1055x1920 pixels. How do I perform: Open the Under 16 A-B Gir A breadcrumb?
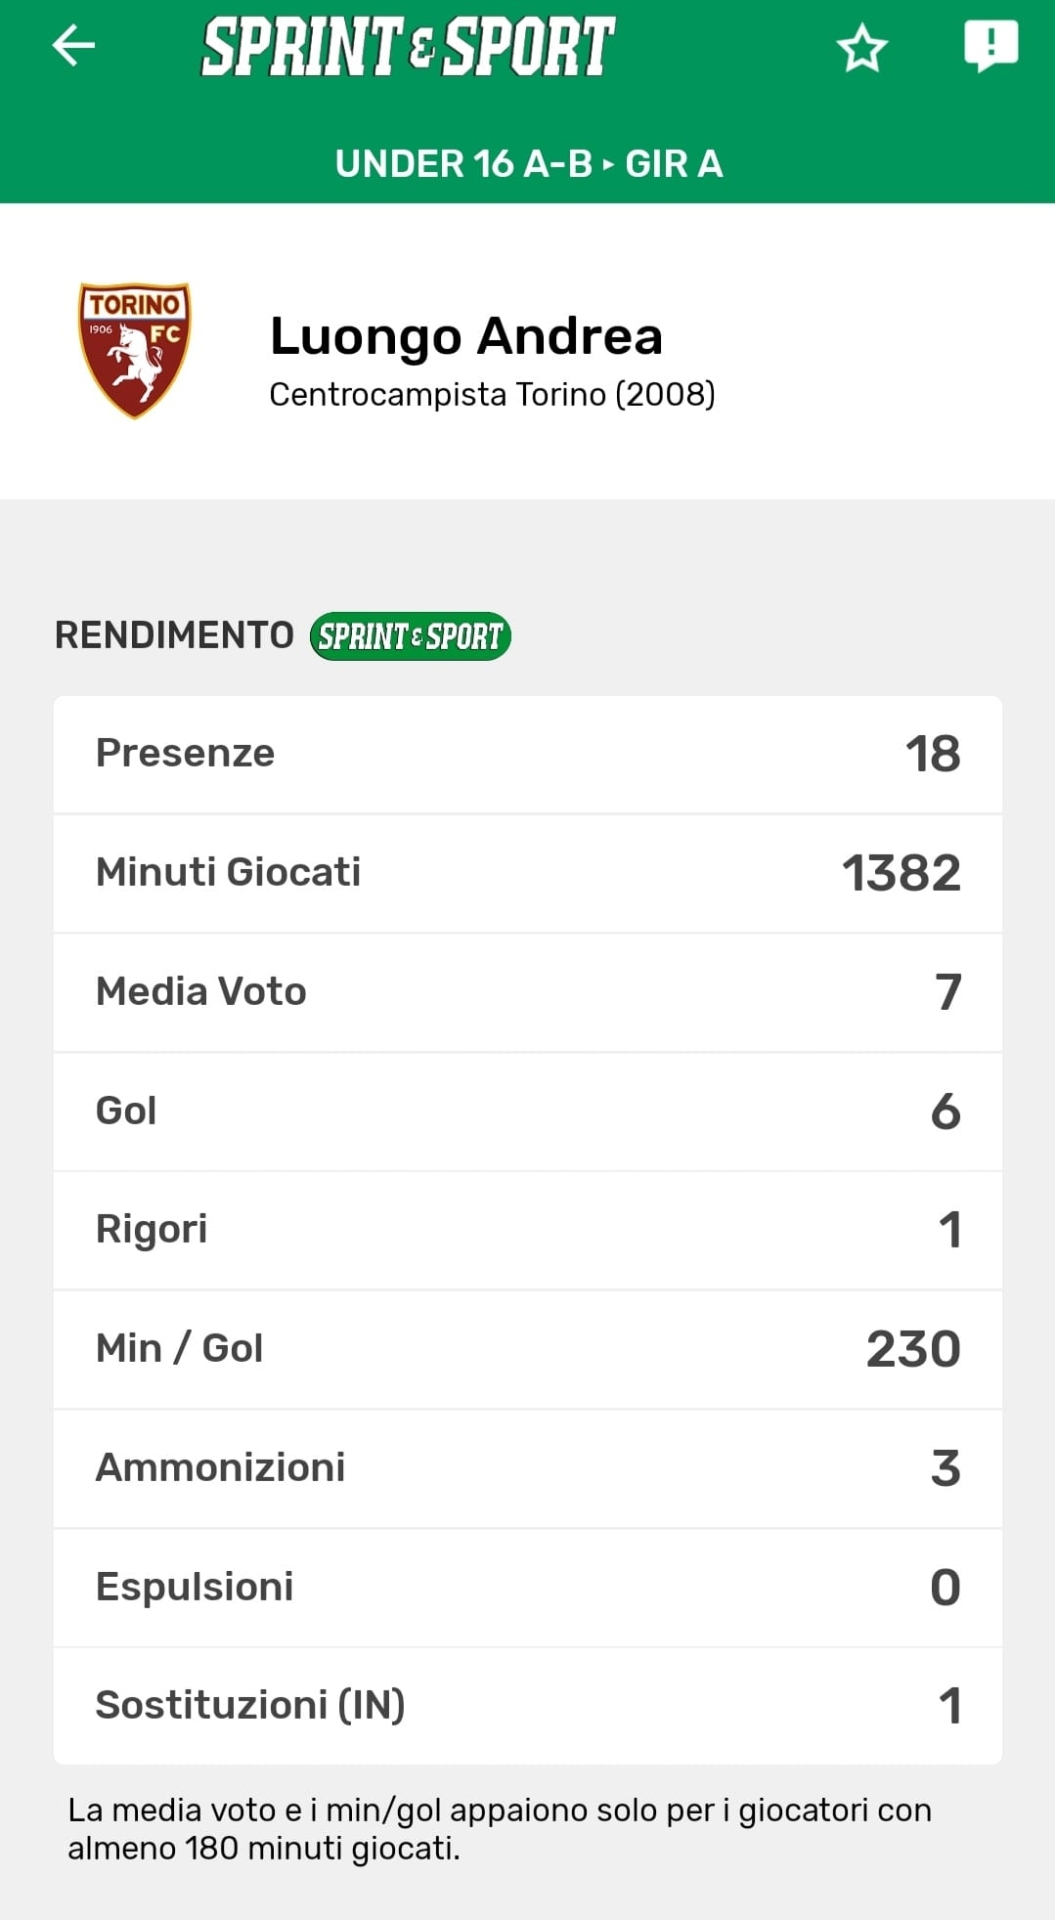[528, 164]
